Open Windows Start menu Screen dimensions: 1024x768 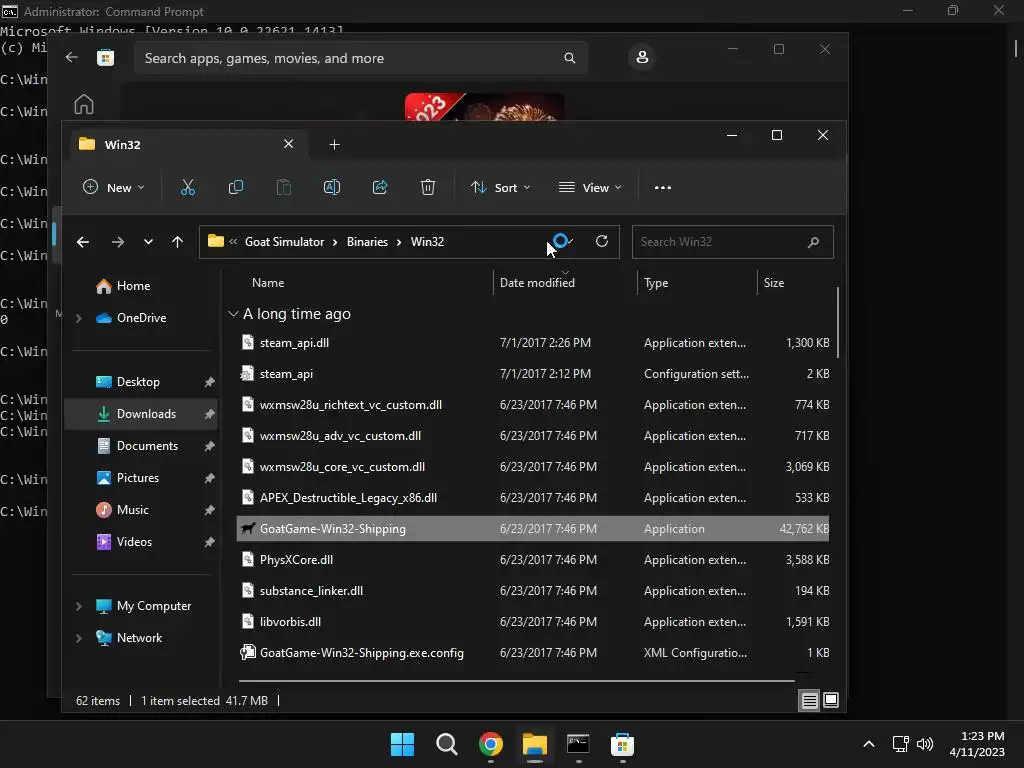[x=402, y=744]
